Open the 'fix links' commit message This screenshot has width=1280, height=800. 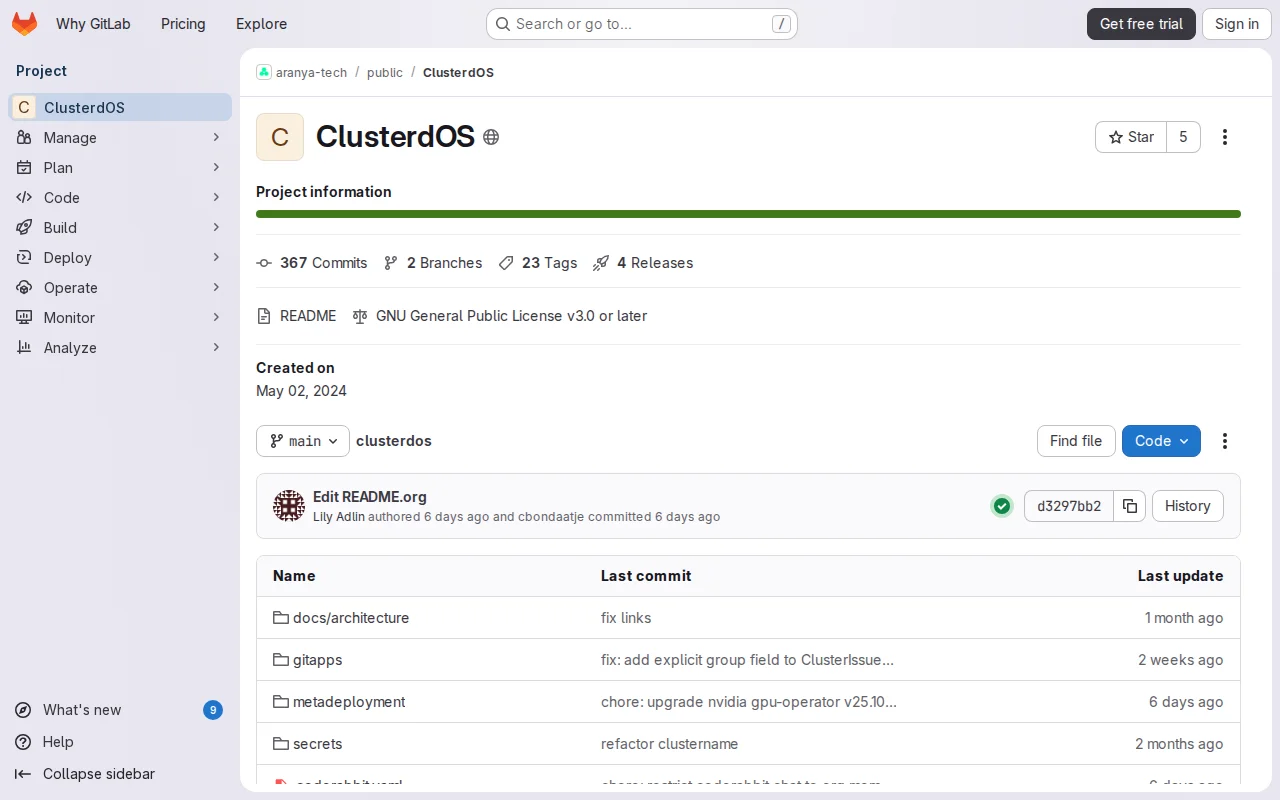tap(626, 618)
